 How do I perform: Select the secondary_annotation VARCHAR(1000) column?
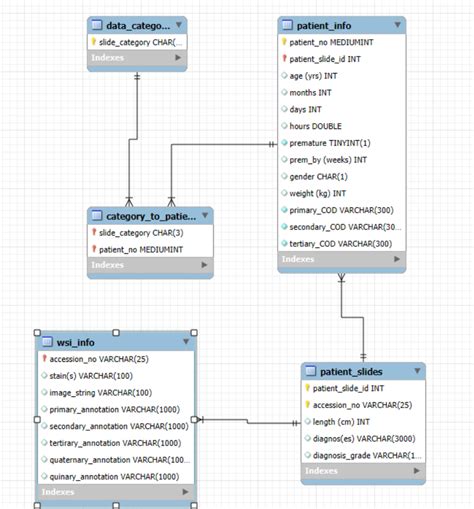(x=116, y=426)
